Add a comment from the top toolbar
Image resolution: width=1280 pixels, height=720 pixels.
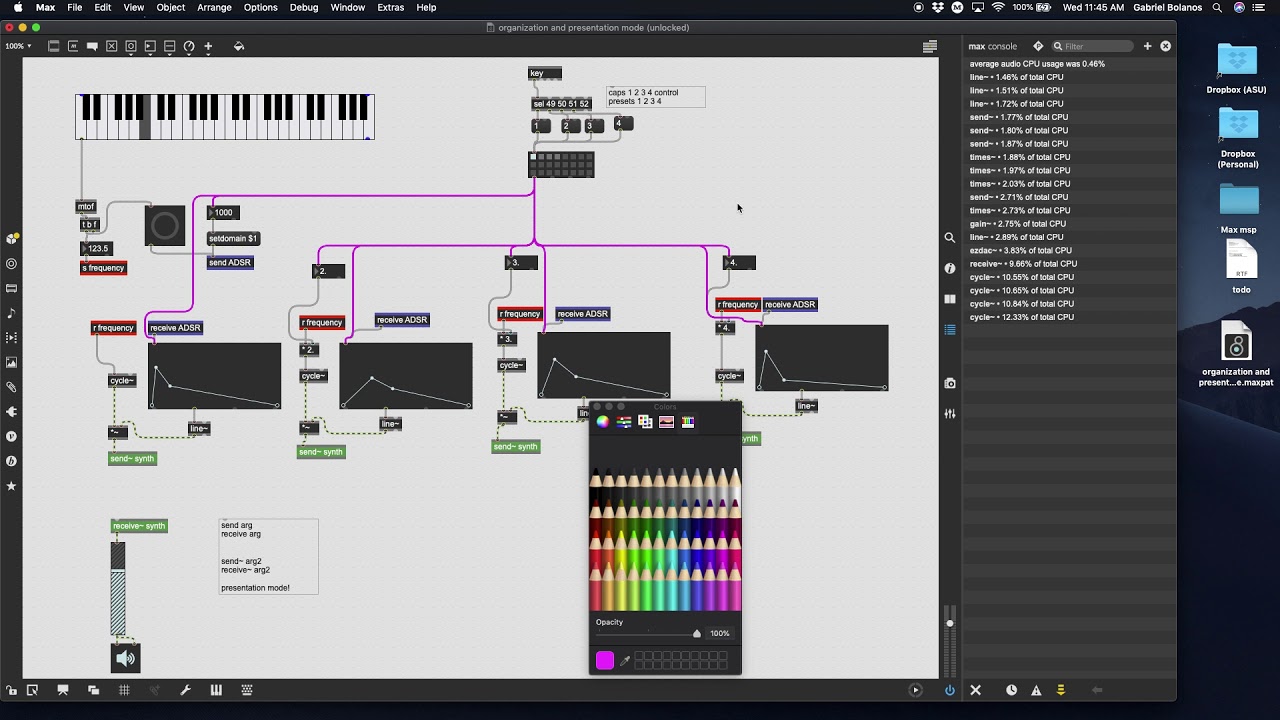[92, 46]
